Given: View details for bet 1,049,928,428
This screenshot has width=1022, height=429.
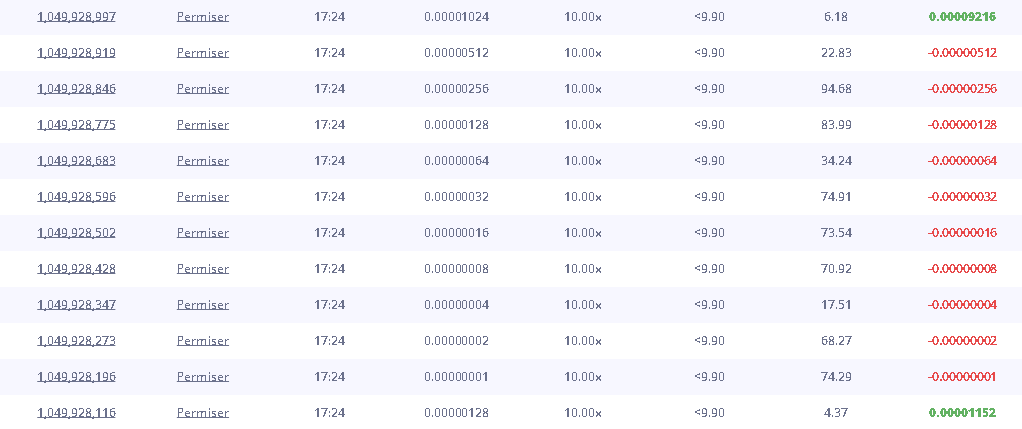Looking at the screenshot, I should (76, 269).
